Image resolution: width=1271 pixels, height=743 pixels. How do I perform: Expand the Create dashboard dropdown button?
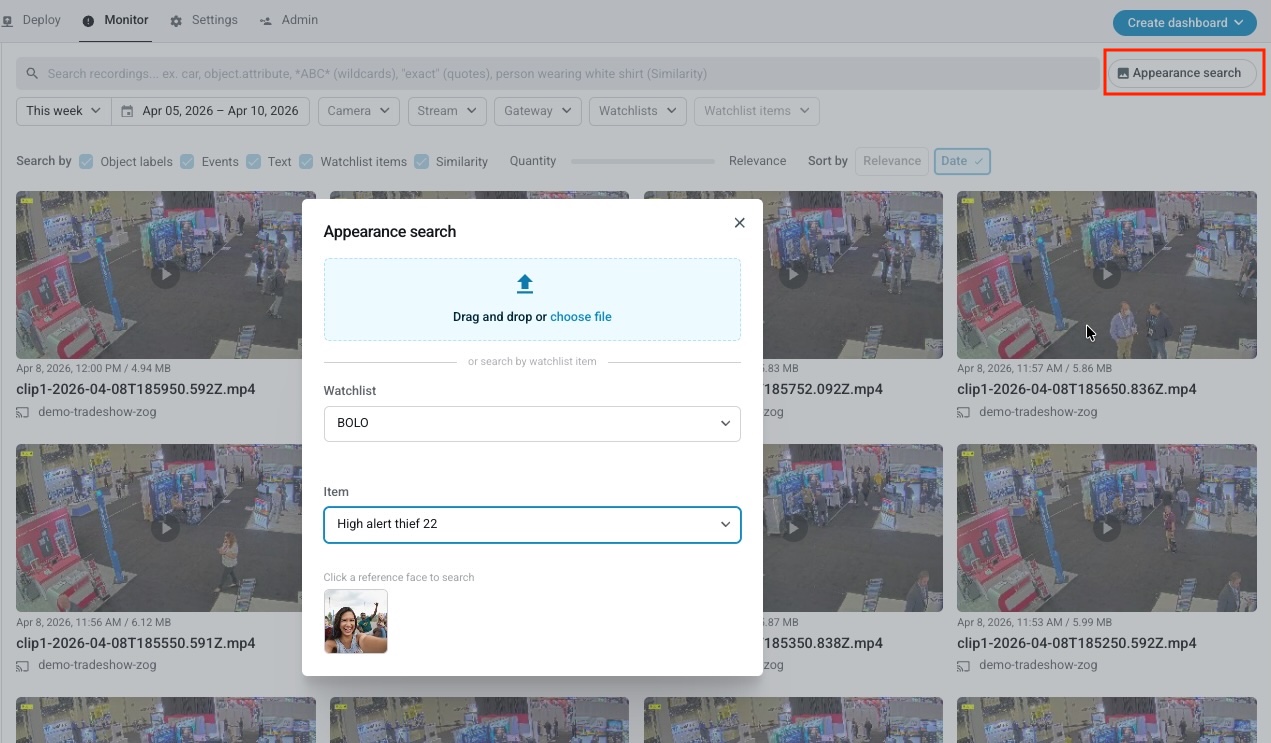coord(1185,23)
